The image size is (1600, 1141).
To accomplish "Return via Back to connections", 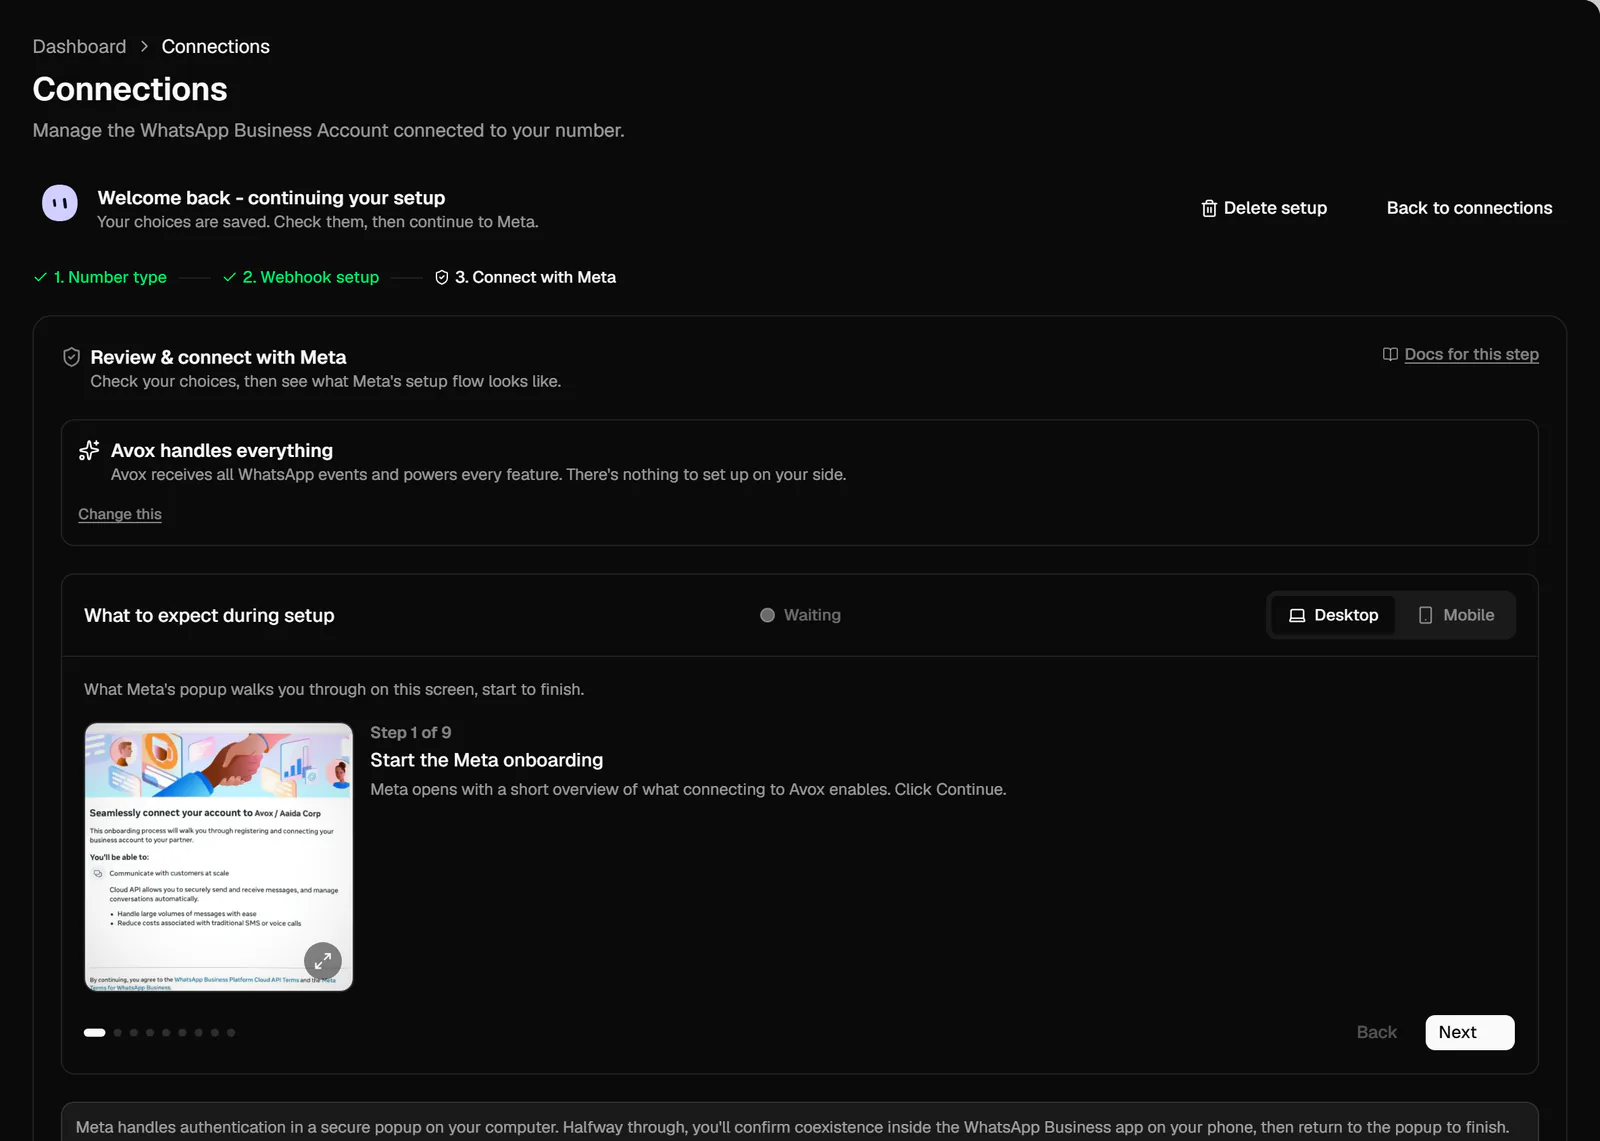I will tap(1469, 208).
